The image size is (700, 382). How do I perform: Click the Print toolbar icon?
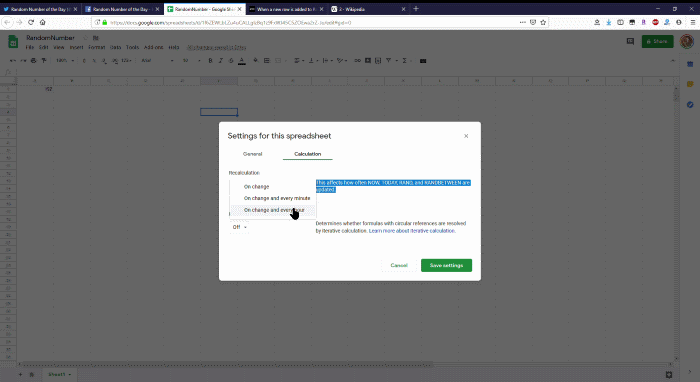point(33,61)
